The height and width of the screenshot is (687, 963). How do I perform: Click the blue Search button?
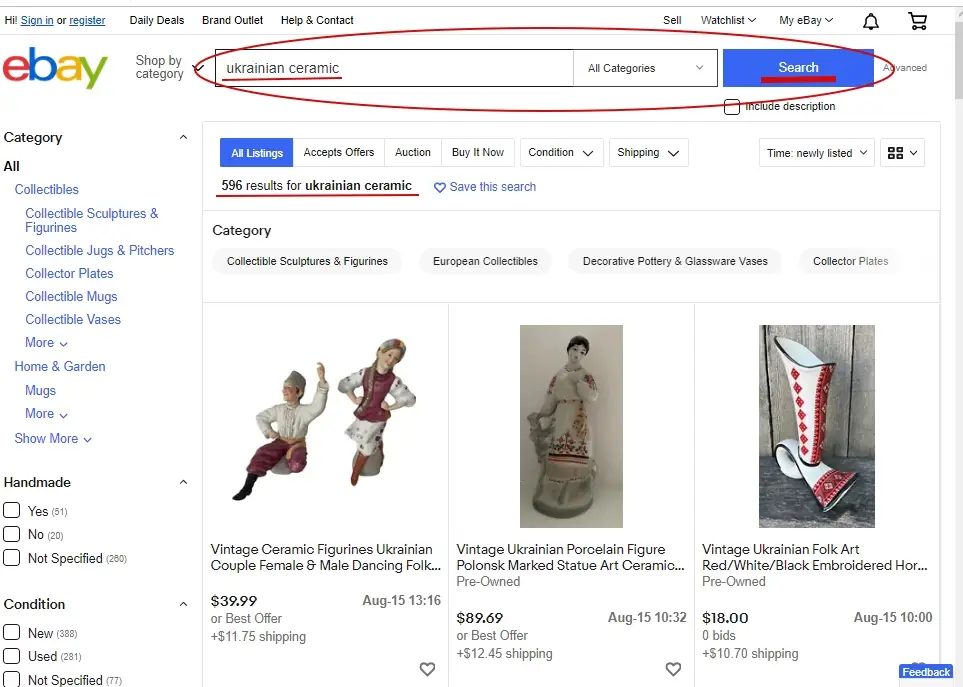[798, 68]
